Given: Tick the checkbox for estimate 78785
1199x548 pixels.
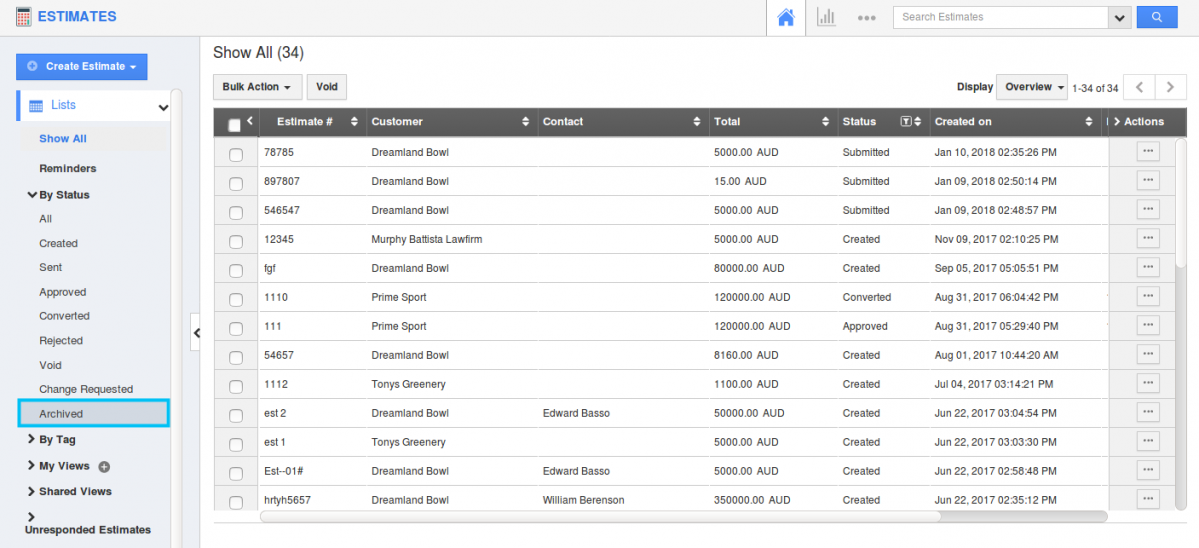Looking at the screenshot, I should [236, 155].
